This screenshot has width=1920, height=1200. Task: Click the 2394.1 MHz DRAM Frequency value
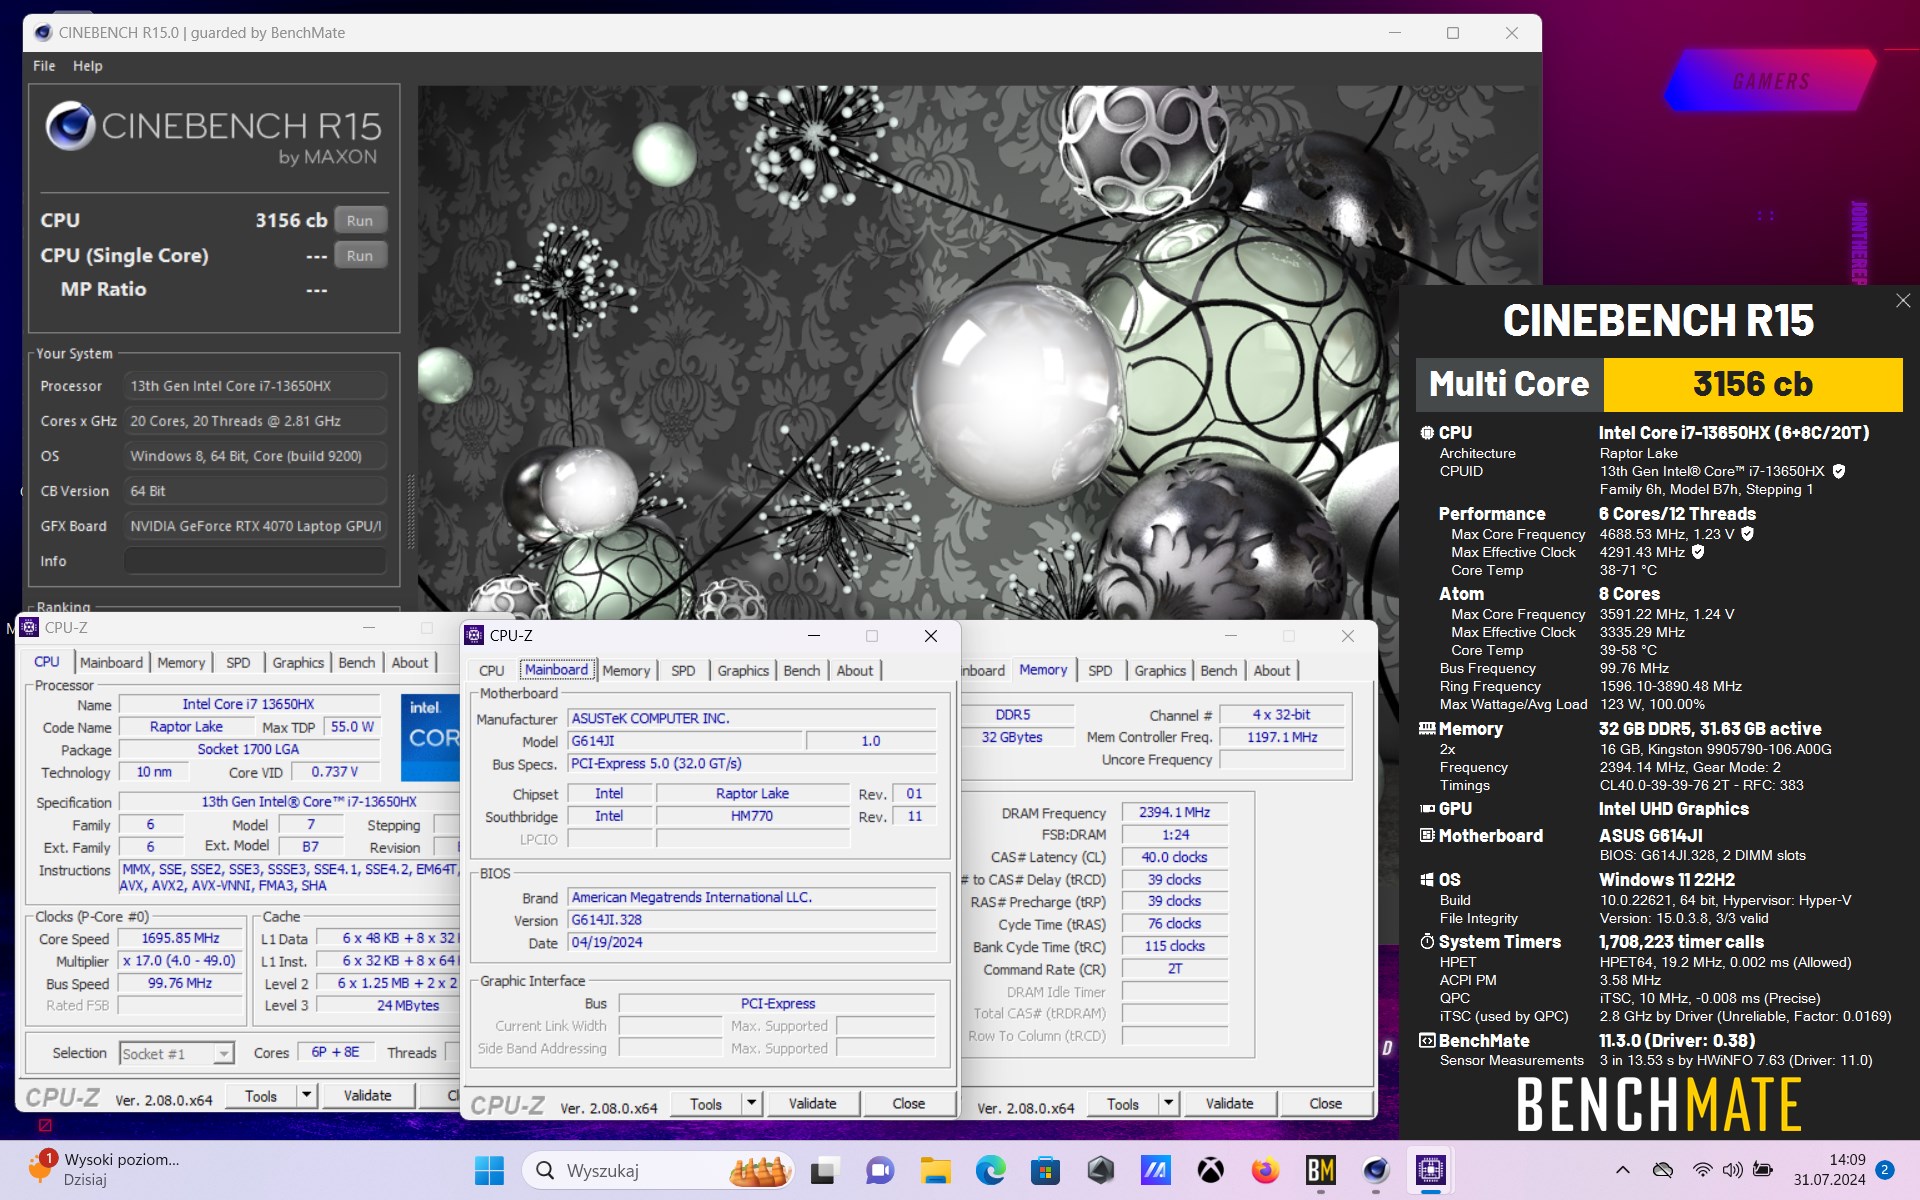click(x=1174, y=813)
